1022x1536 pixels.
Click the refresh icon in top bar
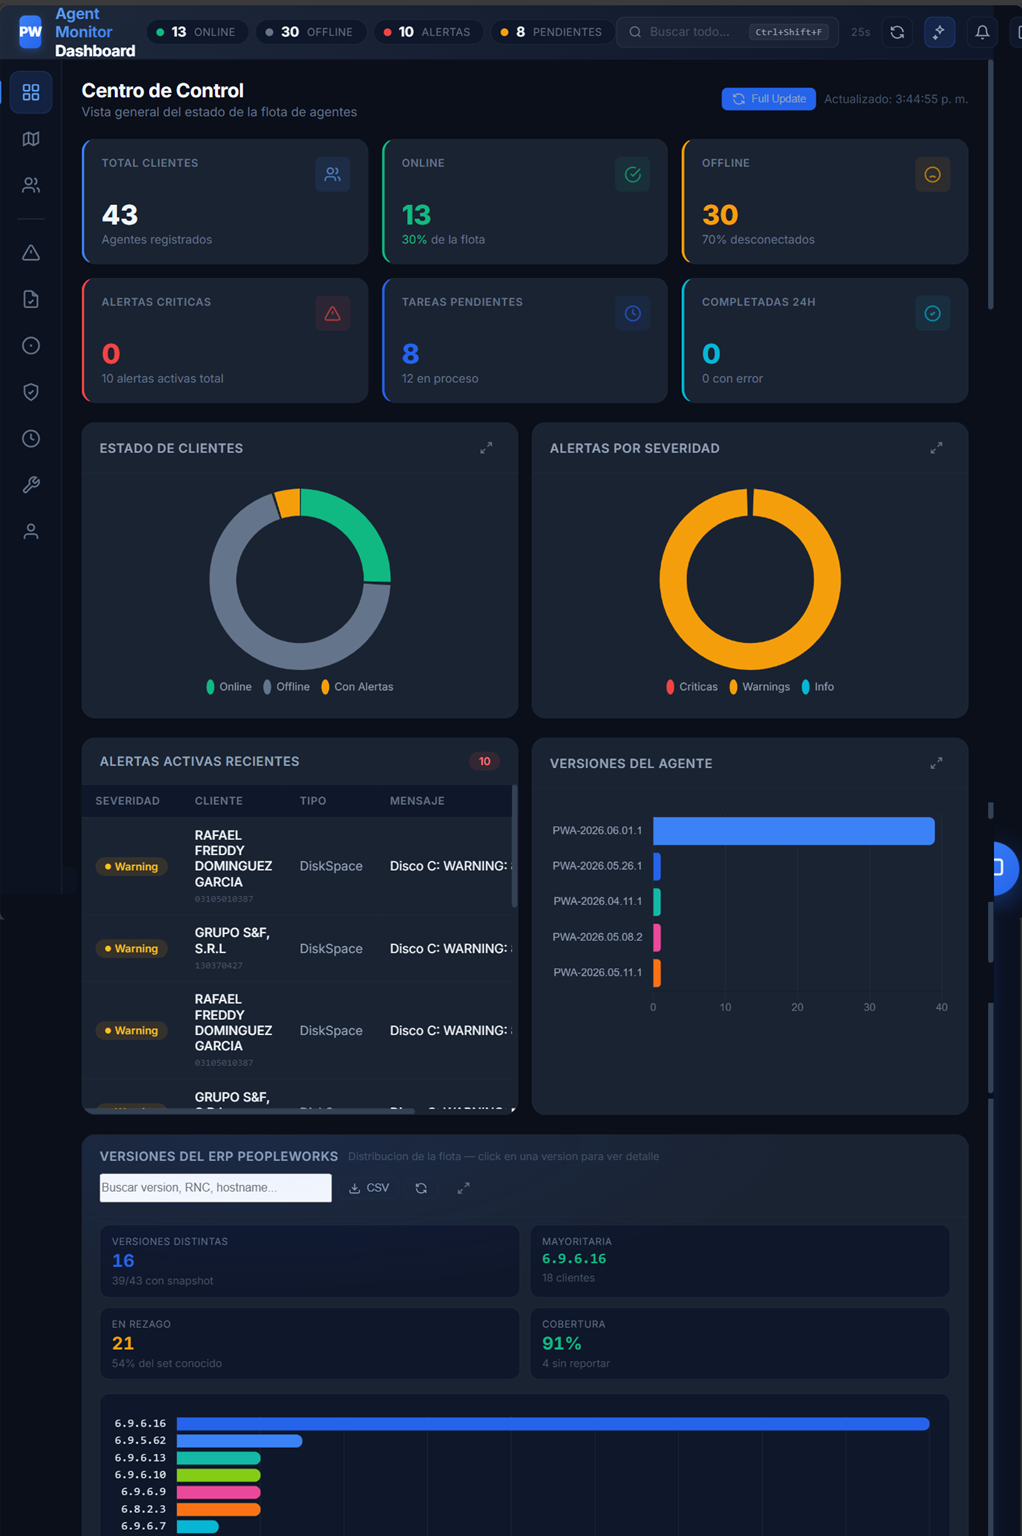[897, 32]
